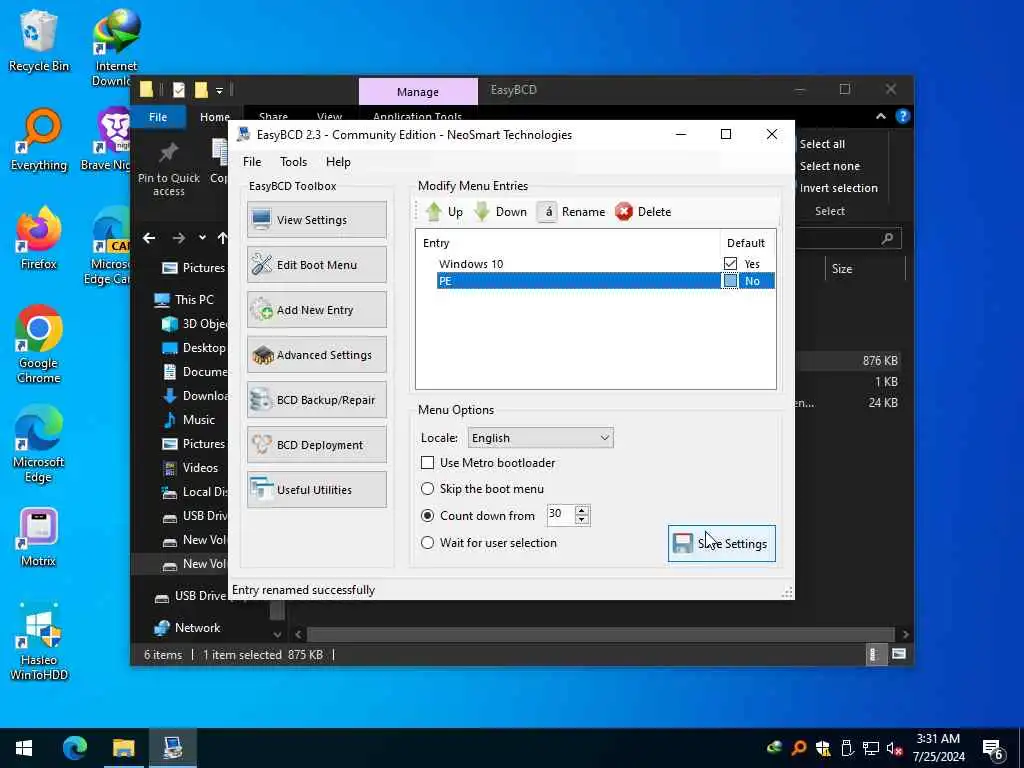The width and height of the screenshot is (1024, 768).
Task: Open File Explorer from taskbar
Action: 123,748
